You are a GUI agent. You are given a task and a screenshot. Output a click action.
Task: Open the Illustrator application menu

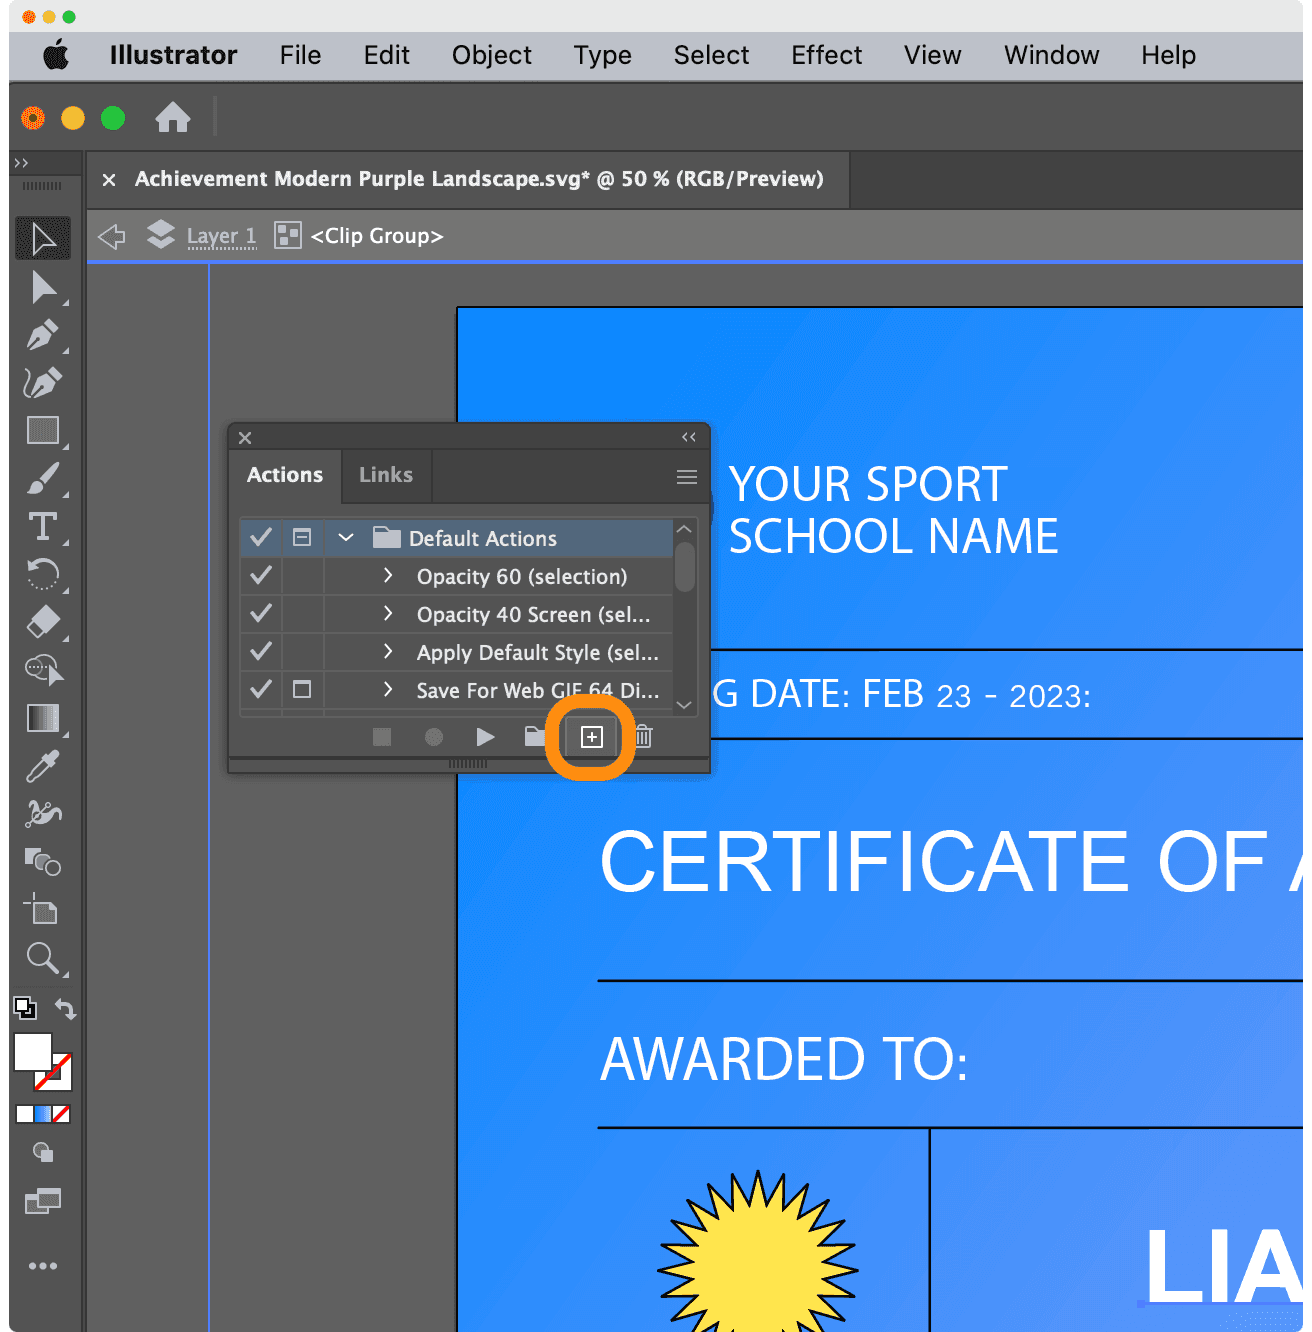point(174,55)
